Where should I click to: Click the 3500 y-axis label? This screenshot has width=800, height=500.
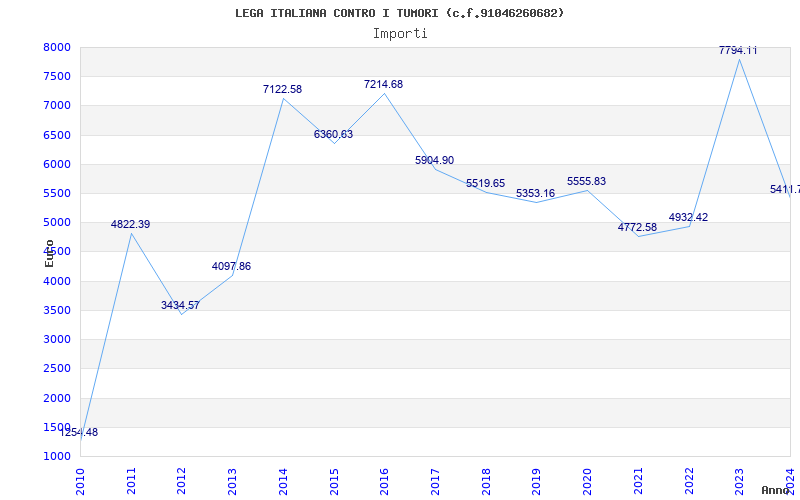(57, 310)
